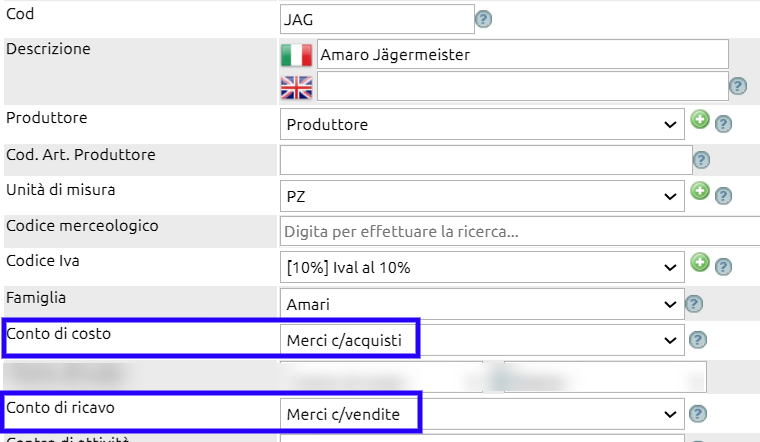Show help for Codice Iva
This screenshot has width=760, height=442.
tap(723, 267)
